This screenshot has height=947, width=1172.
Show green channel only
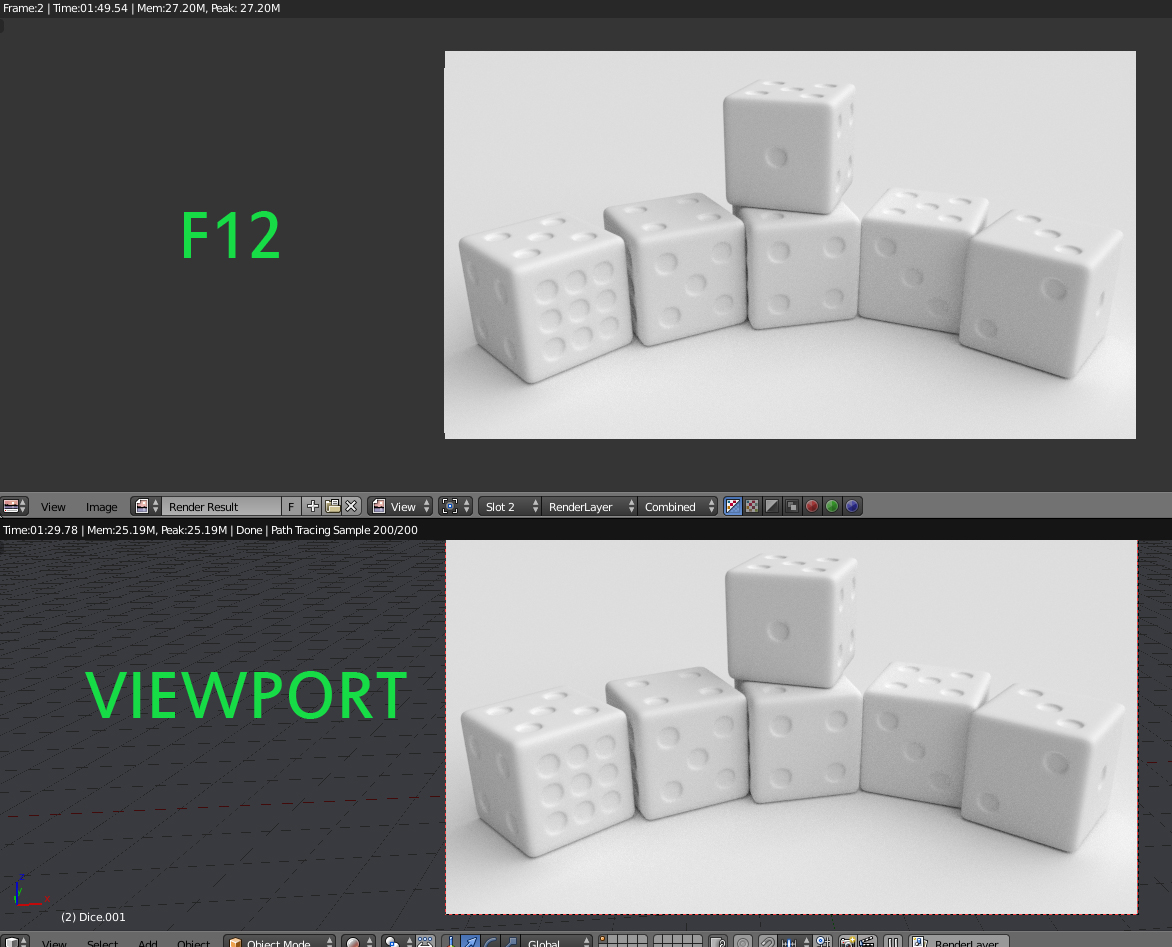point(831,507)
